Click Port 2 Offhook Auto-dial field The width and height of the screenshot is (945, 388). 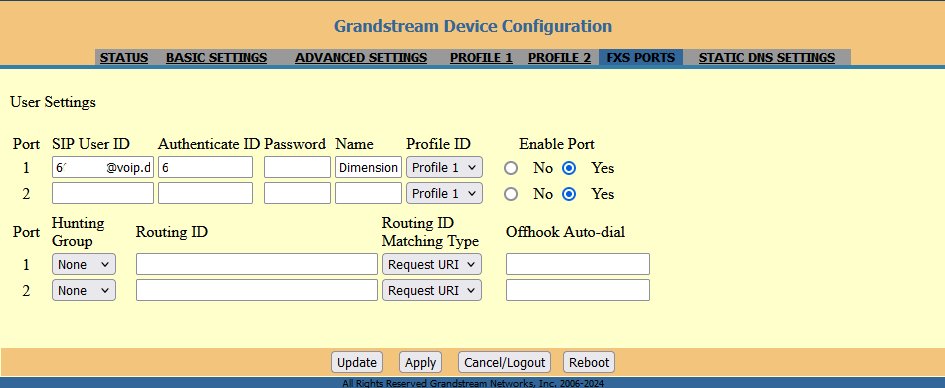click(578, 290)
